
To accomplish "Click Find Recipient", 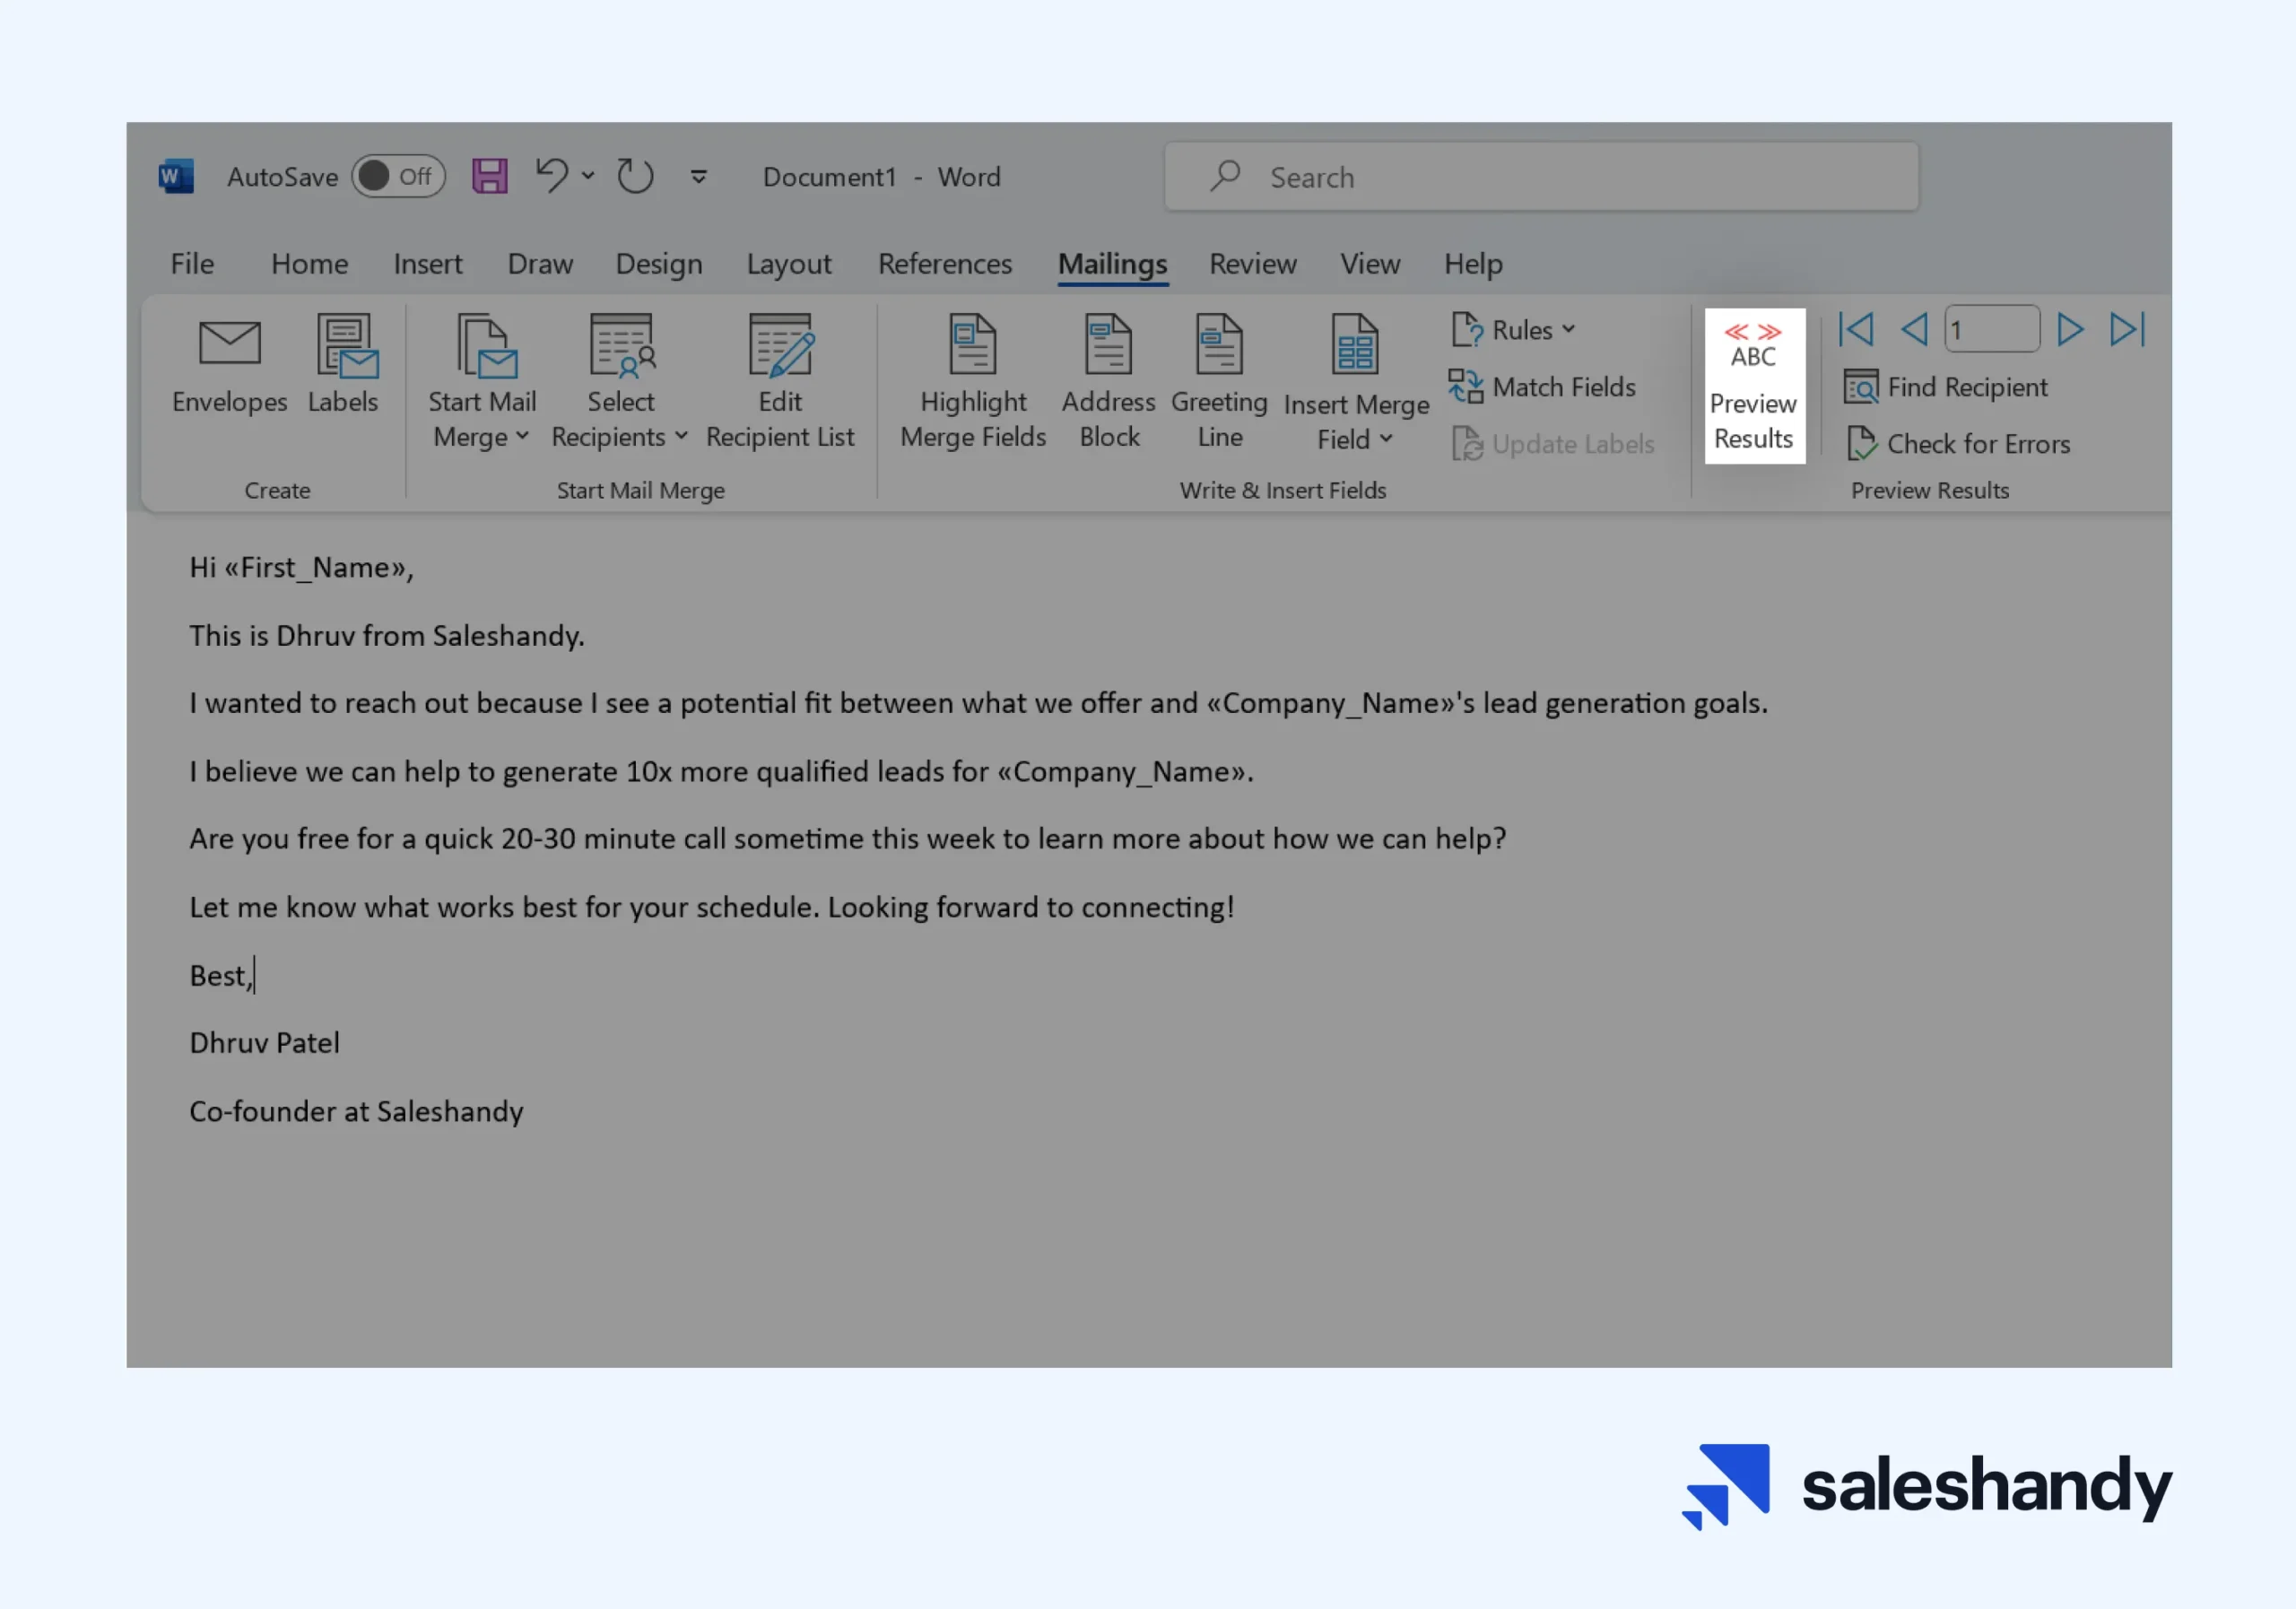I will pos(1946,387).
